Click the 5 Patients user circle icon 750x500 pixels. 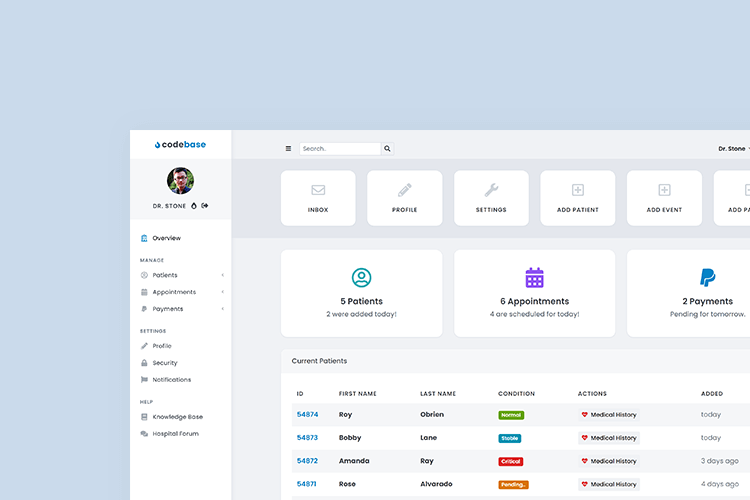pyautogui.click(x=362, y=278)
